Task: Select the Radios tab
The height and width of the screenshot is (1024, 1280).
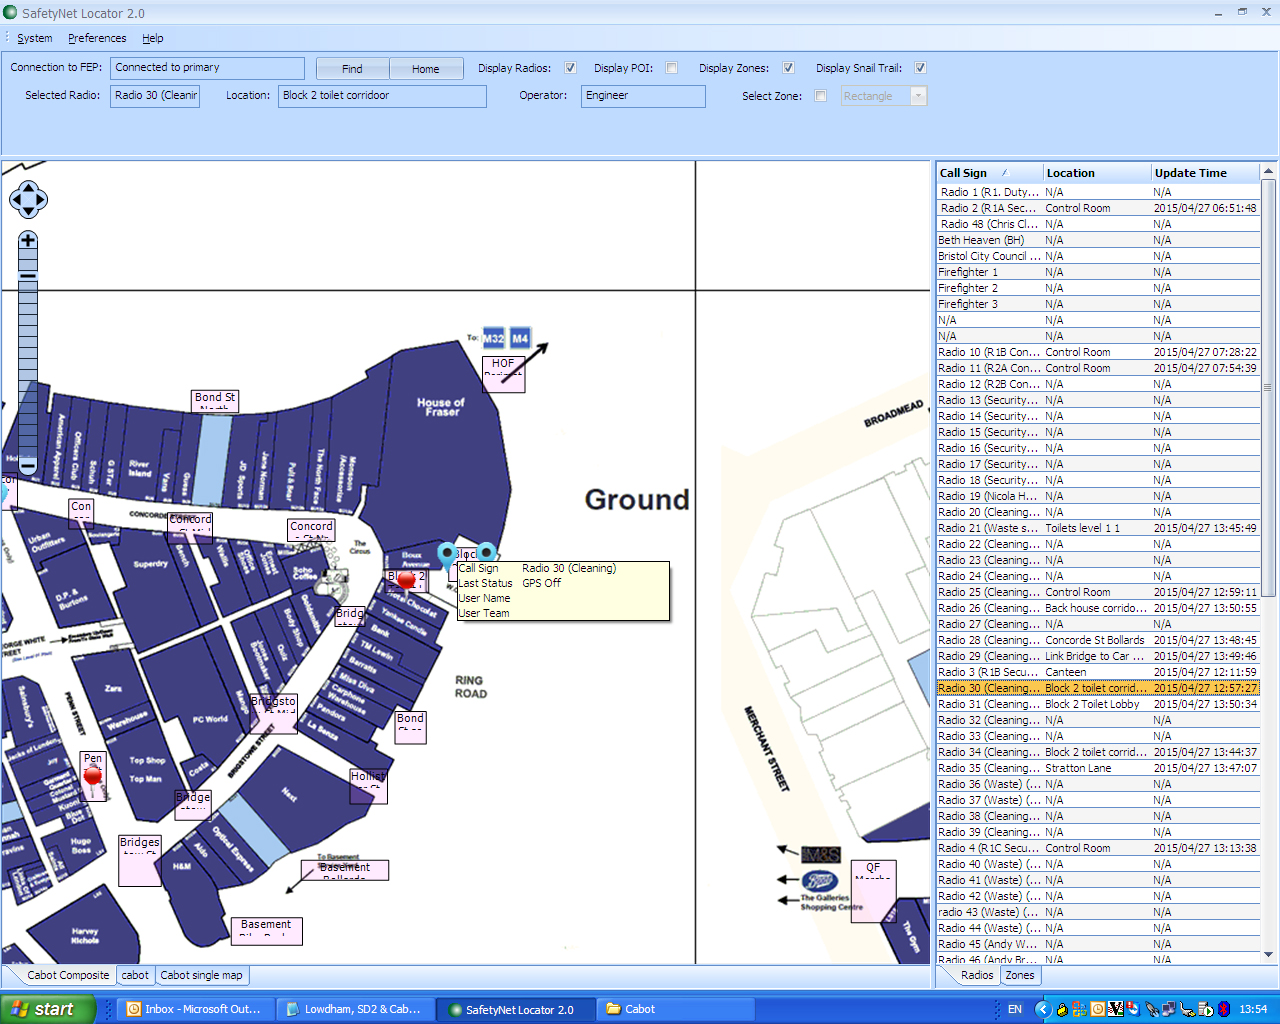Action: [x=977, y=975]
